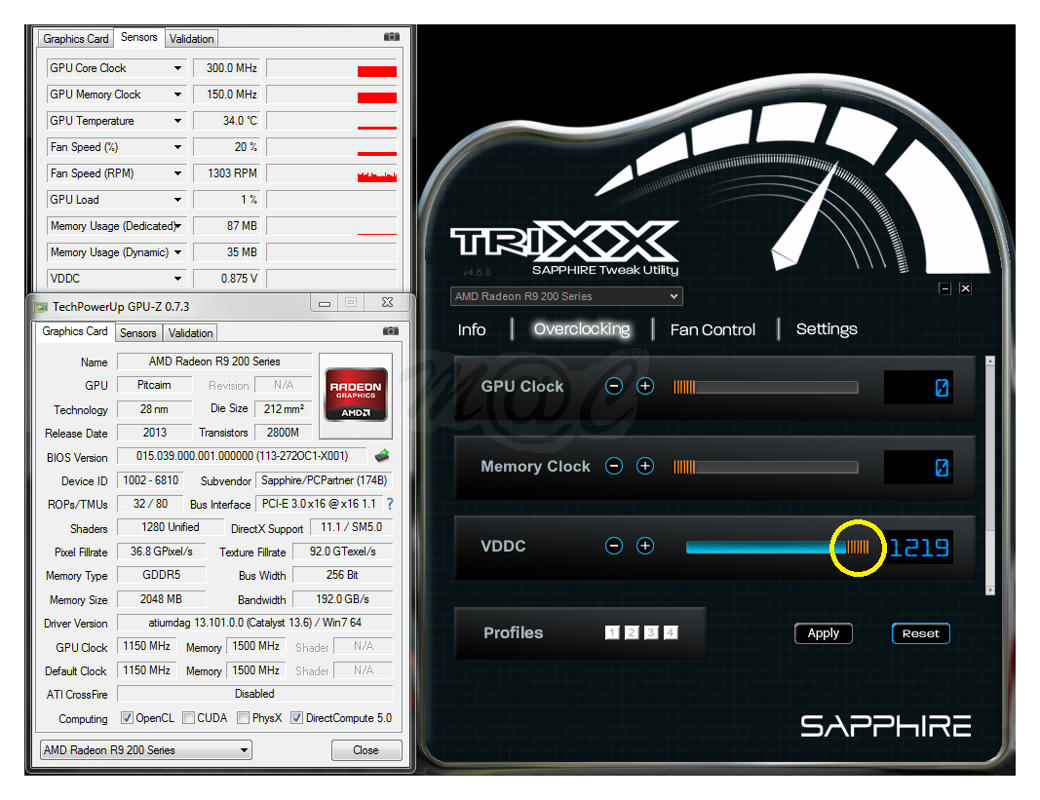Viewport: 1040px width, 800px height.
Task: Click the Bandwidth 192.0 GB/s field
Action: pos(342,599)
